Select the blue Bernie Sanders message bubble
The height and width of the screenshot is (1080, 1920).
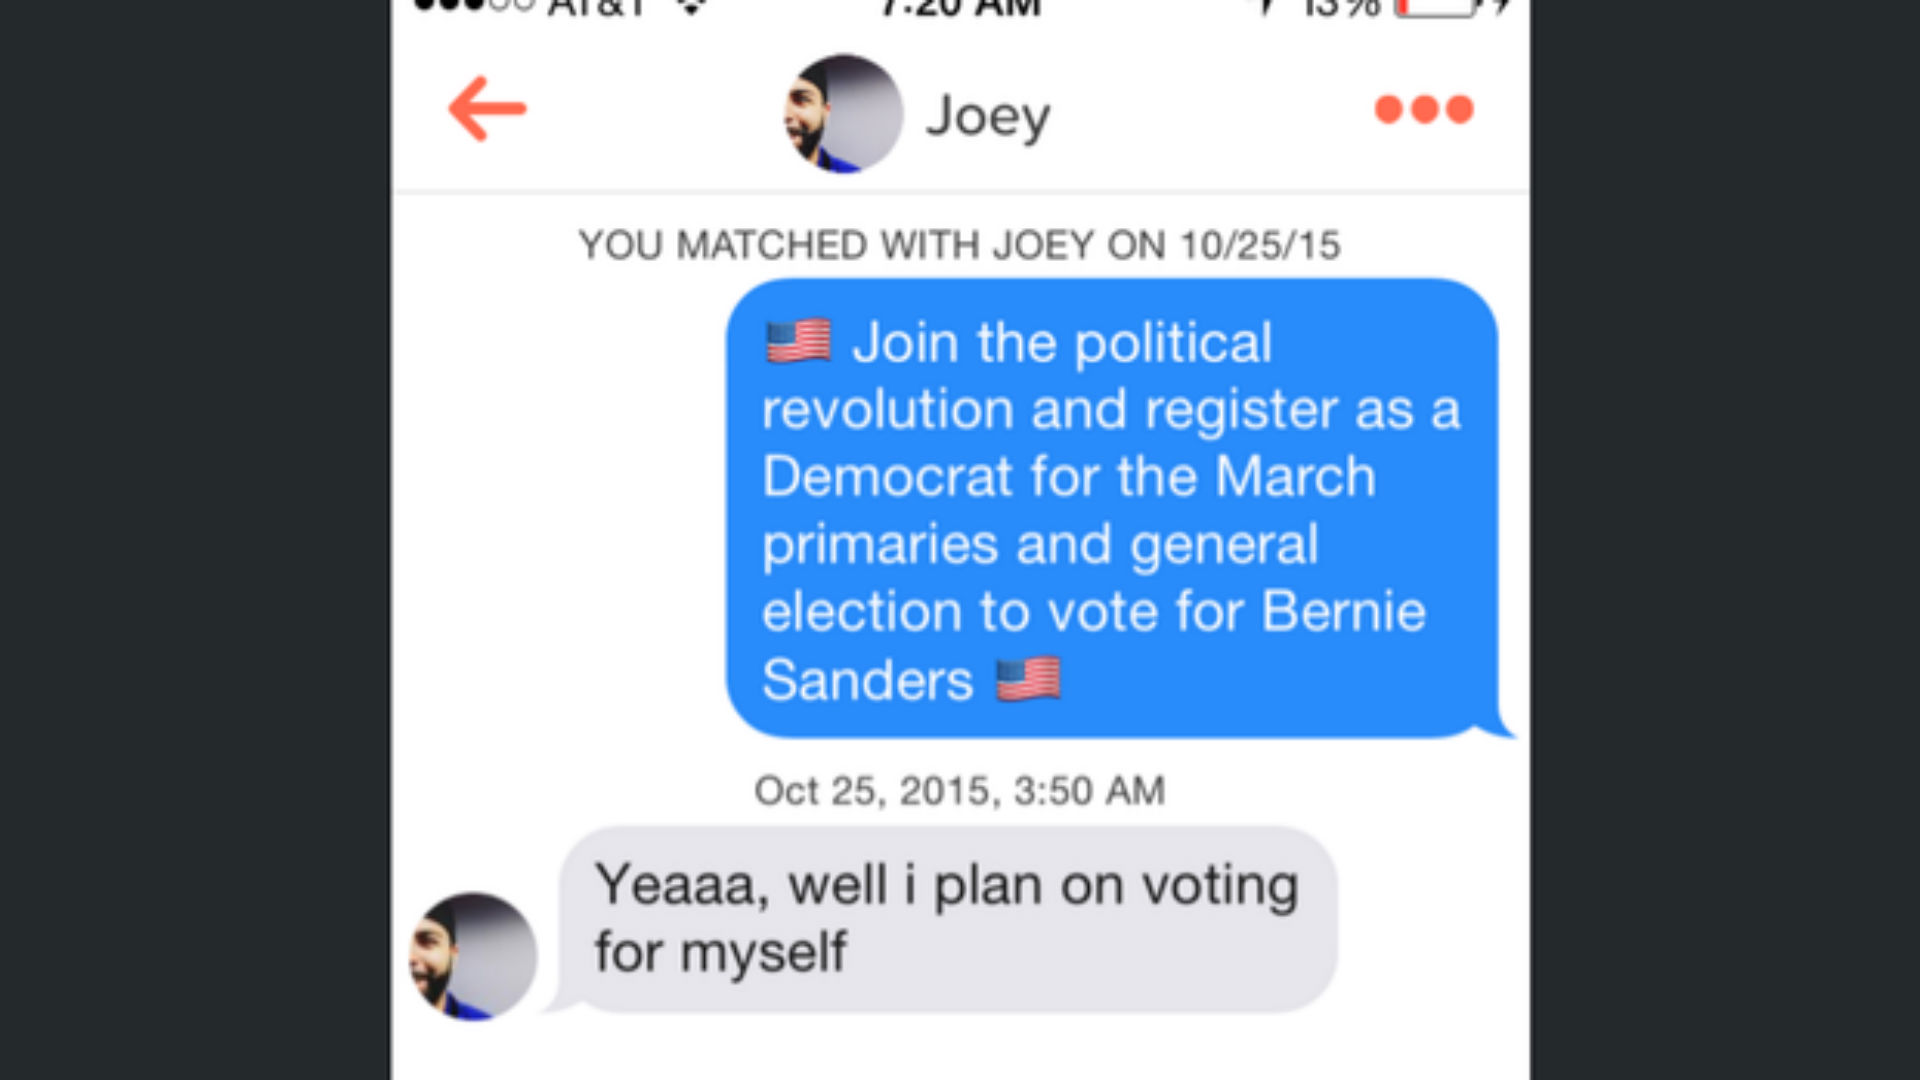pyautogui.click(x=1110, y=510)
